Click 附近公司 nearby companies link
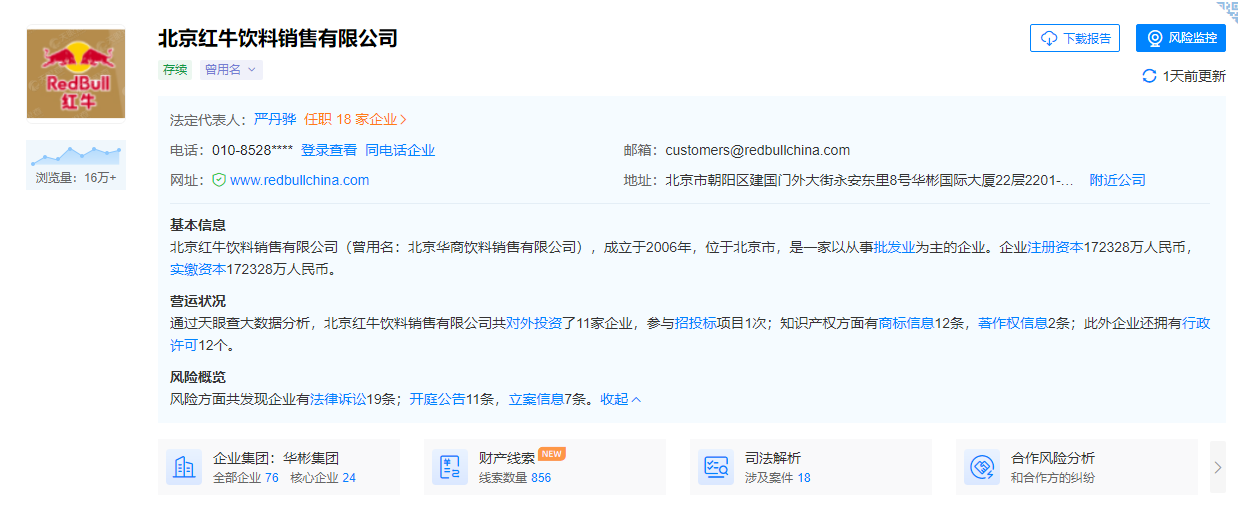The width and height of the screenshot is (1238, 506). 1118,180
